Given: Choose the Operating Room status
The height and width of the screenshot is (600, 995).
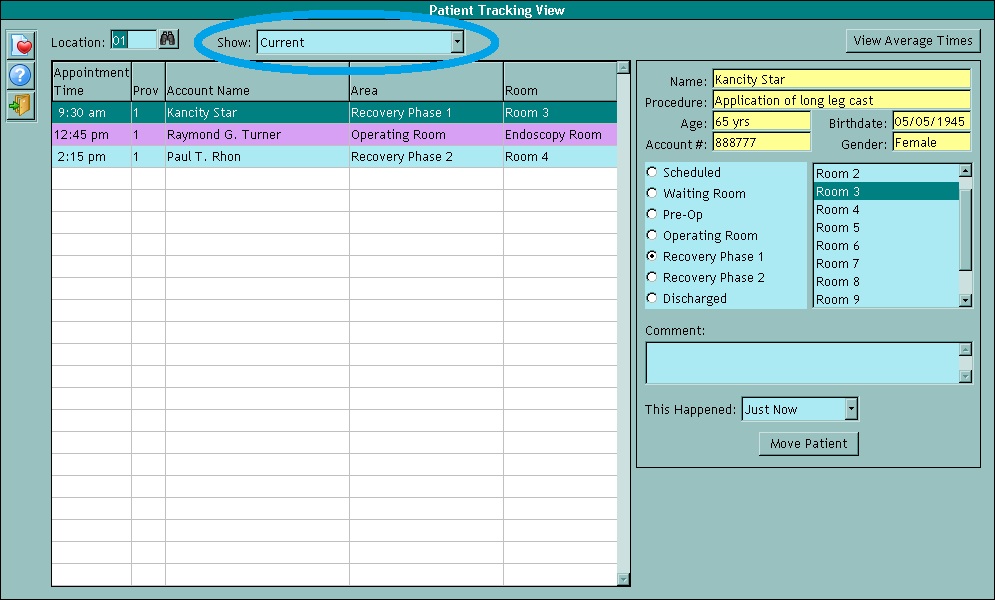Looking at the screenshot, I should pyautogui.click(x=652, y=235).
